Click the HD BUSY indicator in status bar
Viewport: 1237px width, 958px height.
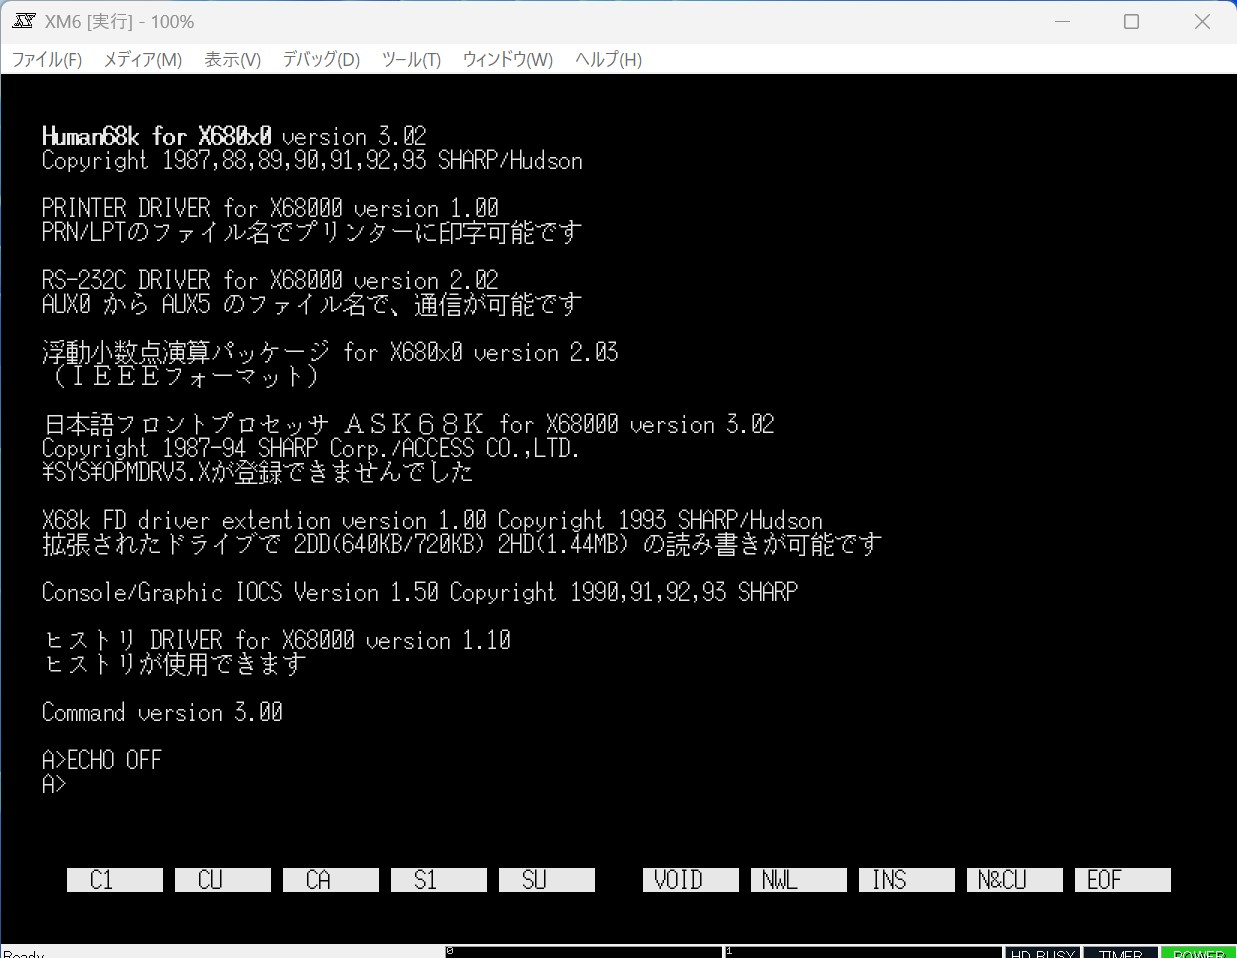coord(1042,952)
